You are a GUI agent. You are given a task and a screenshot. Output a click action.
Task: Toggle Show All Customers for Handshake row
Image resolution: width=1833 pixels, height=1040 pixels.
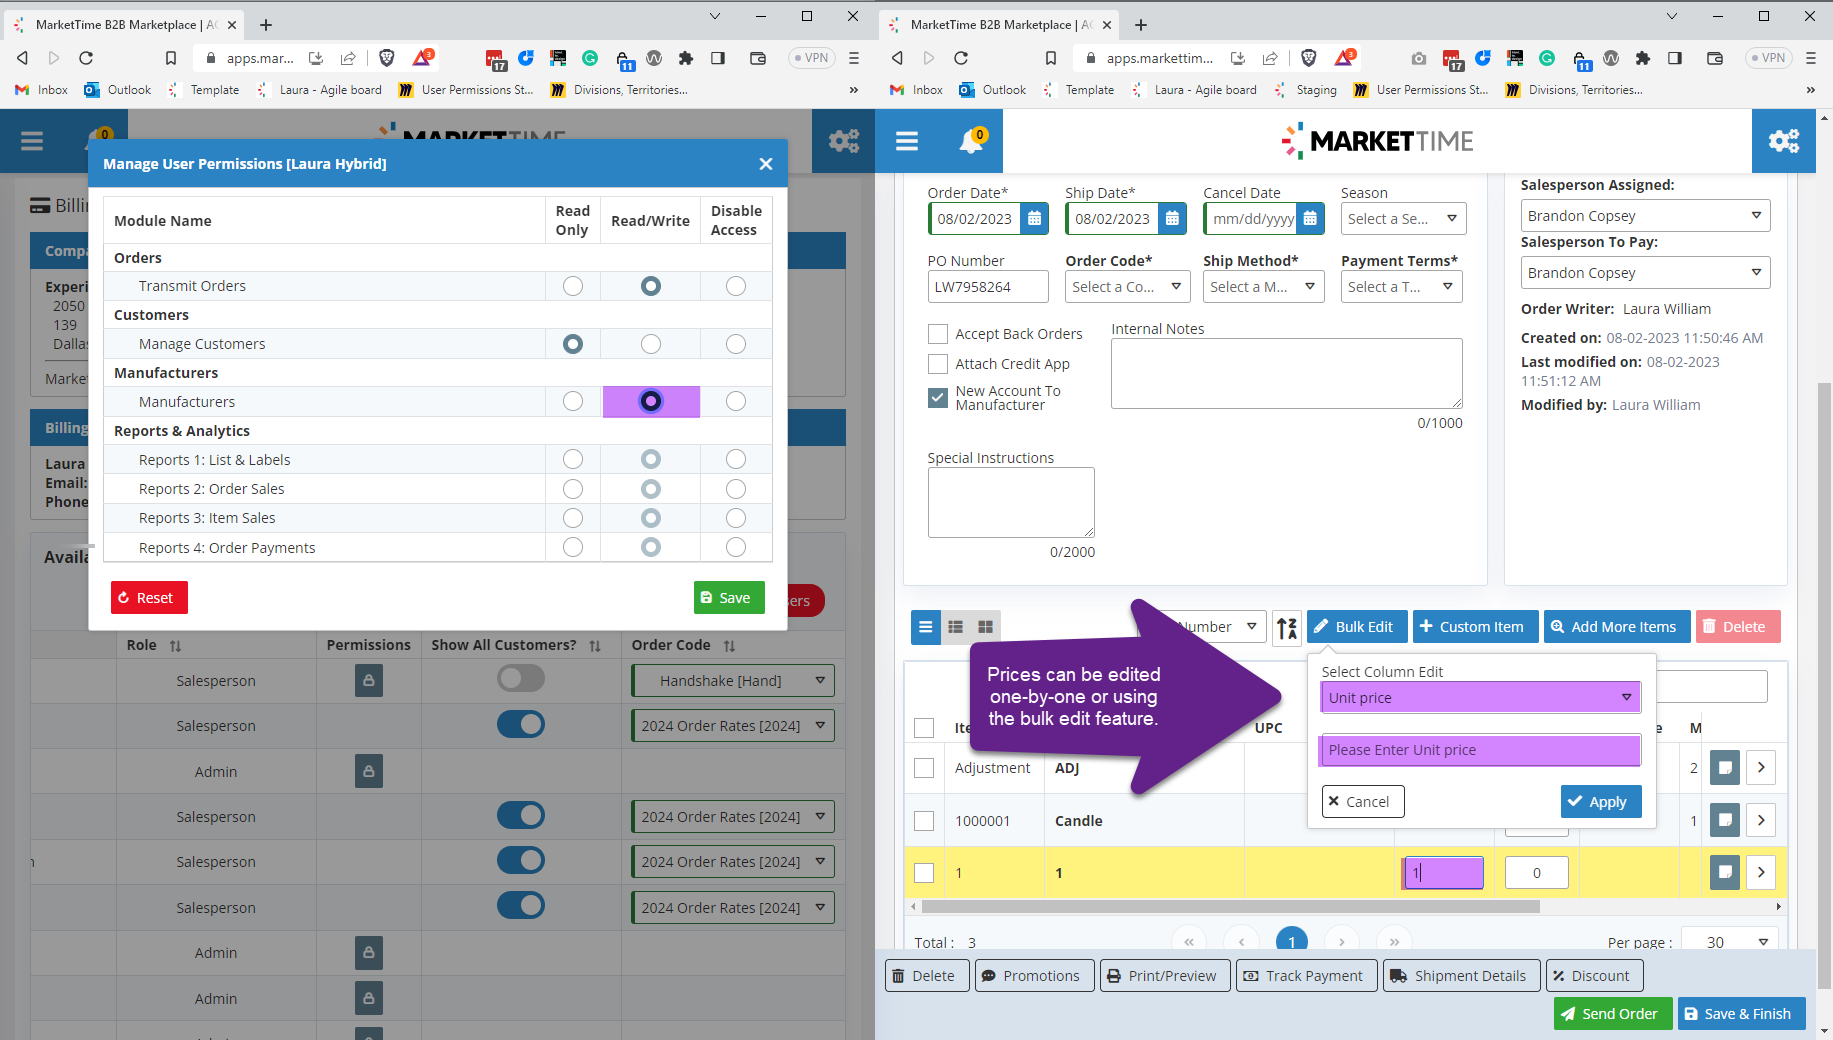[521, 680]
